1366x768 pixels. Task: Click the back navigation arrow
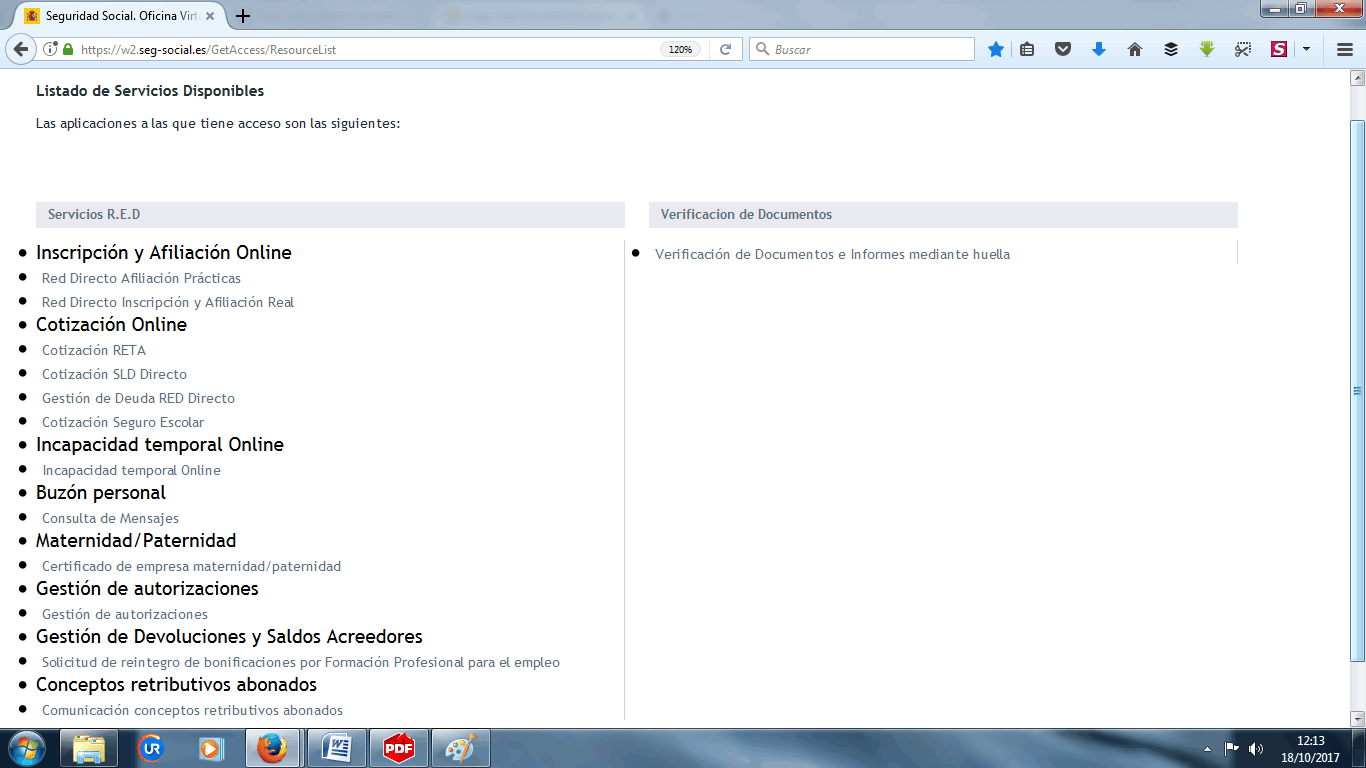click(x=21, y=49)
